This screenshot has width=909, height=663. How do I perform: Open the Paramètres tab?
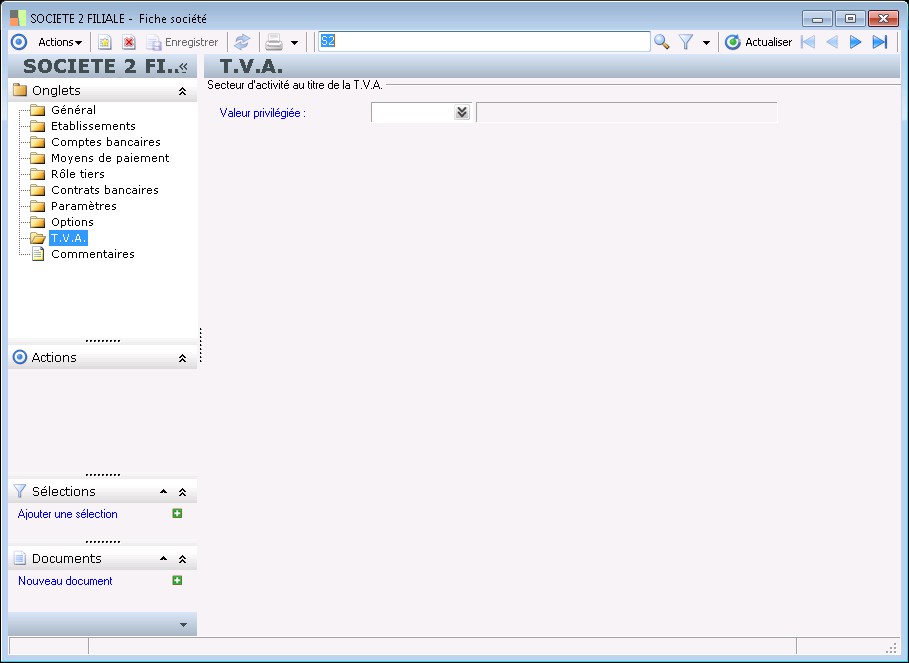[x=83, y=206]
